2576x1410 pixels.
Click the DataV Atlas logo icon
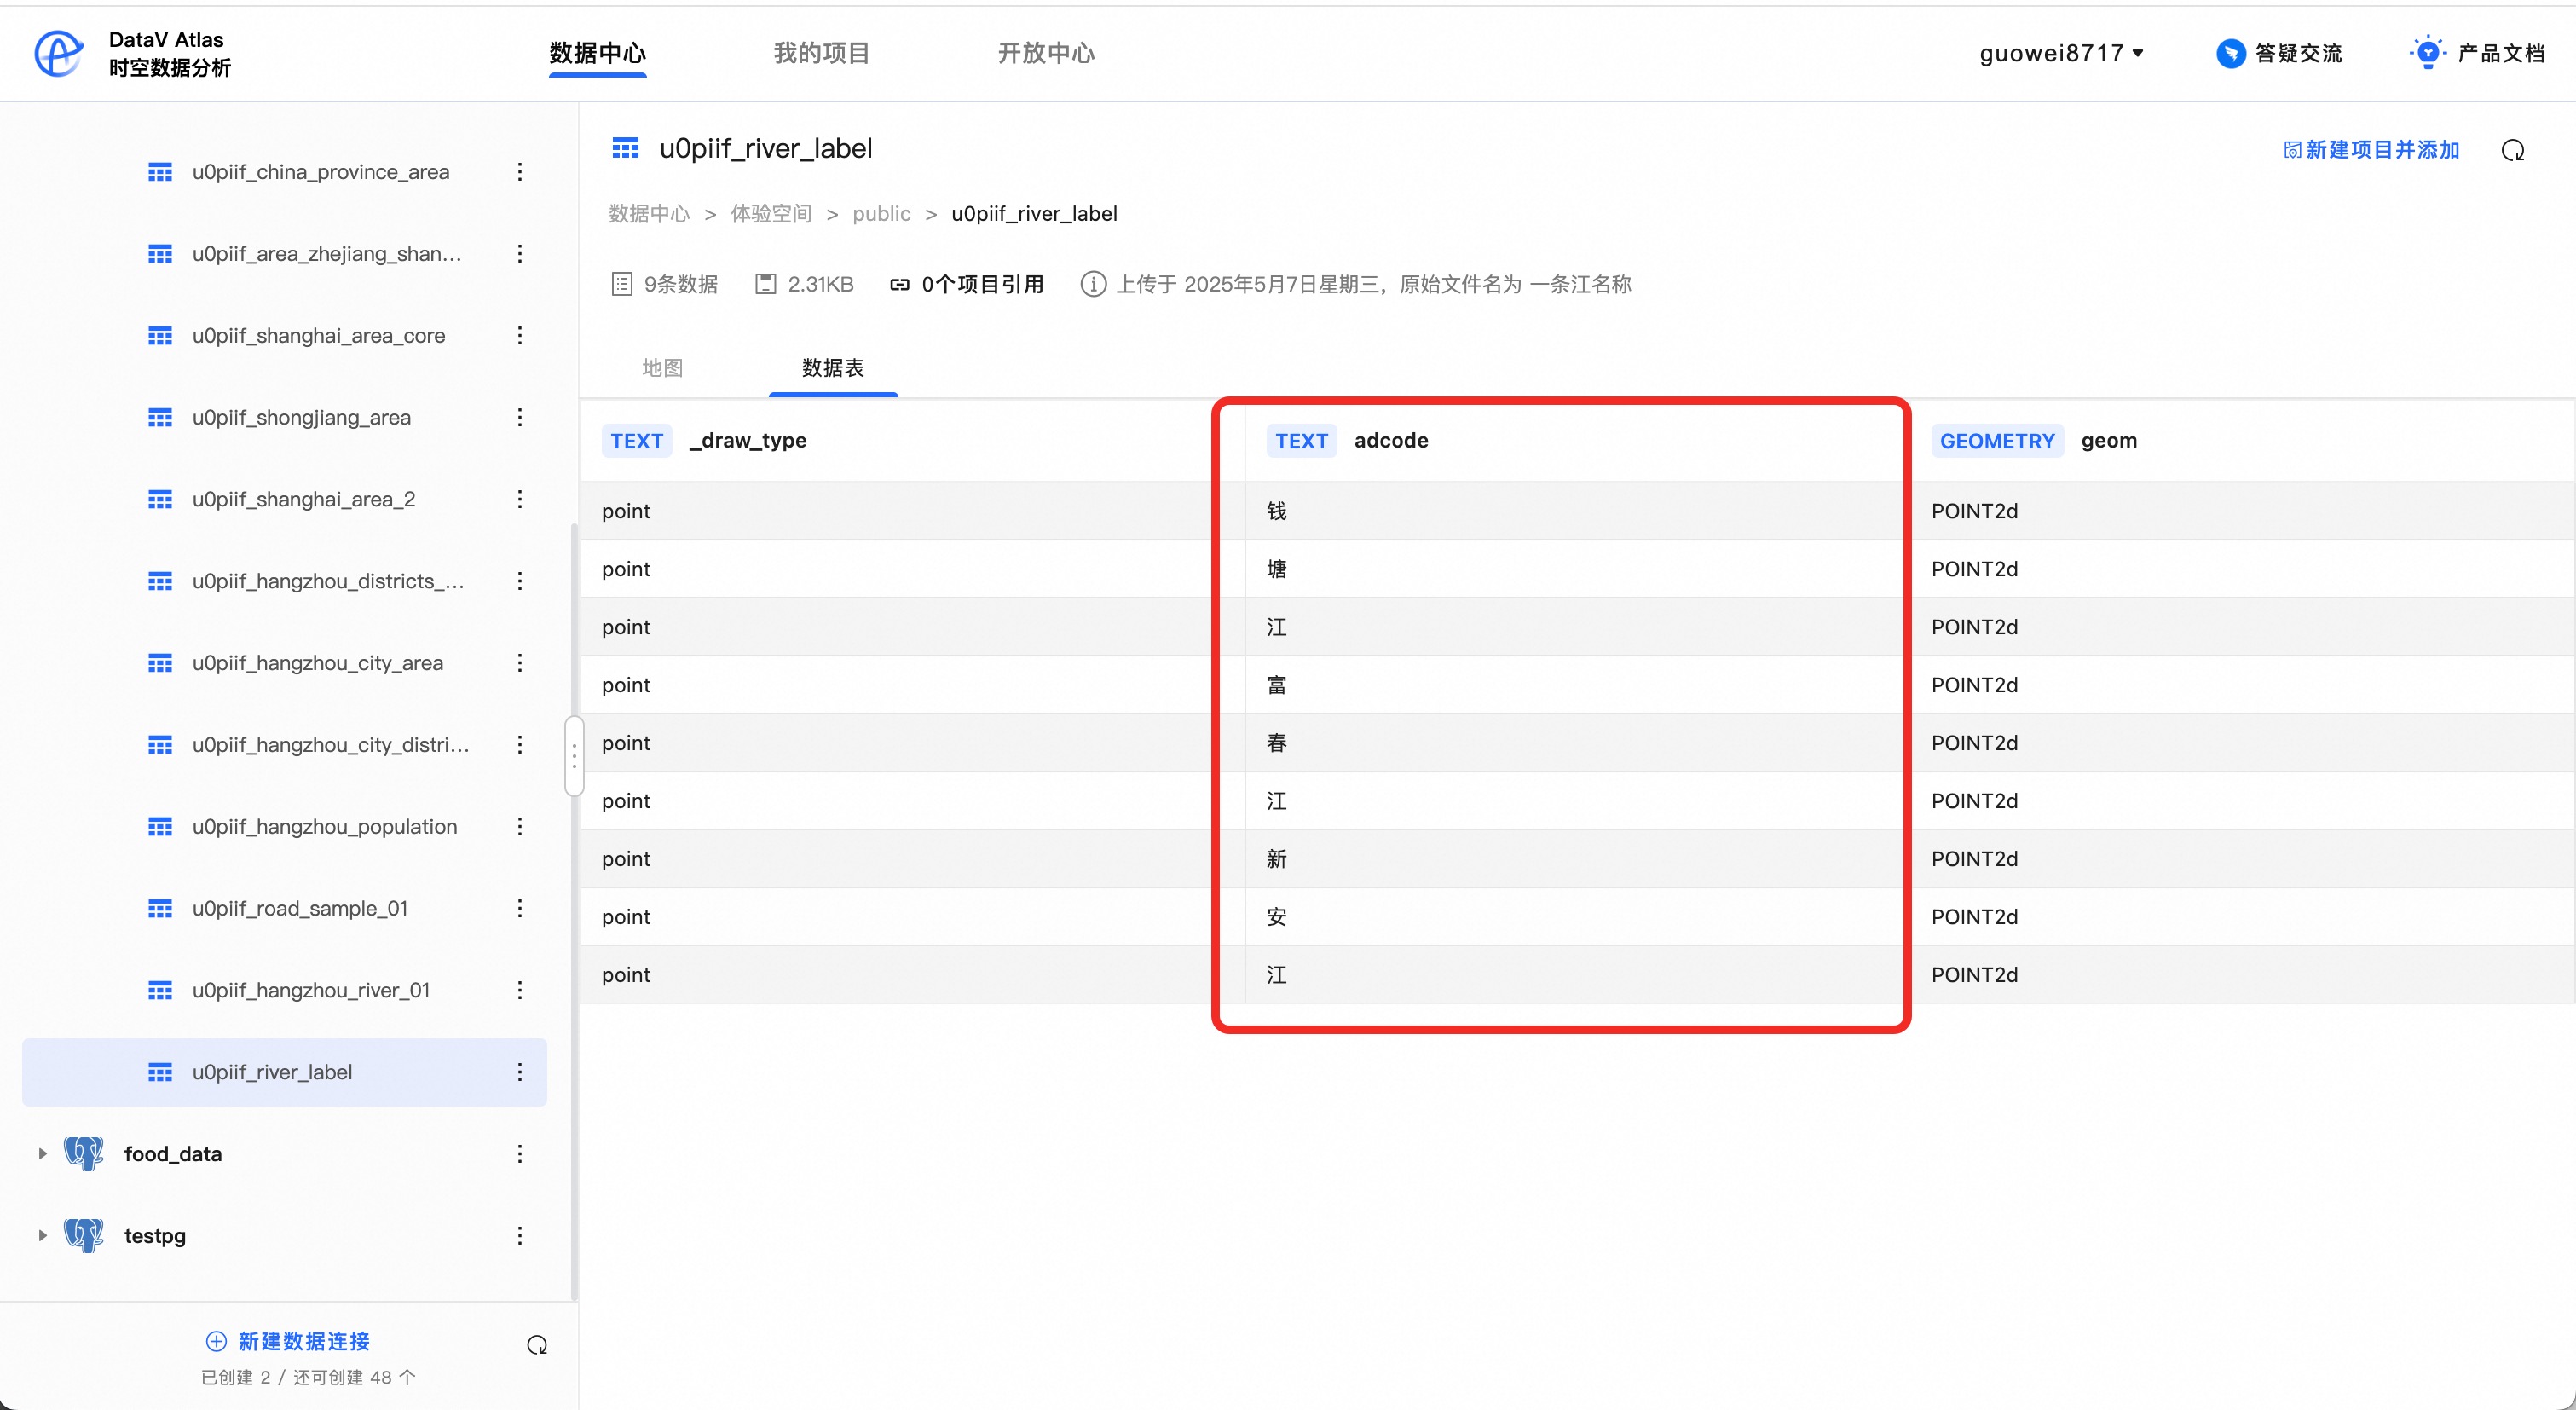click(x=58, y=53)
